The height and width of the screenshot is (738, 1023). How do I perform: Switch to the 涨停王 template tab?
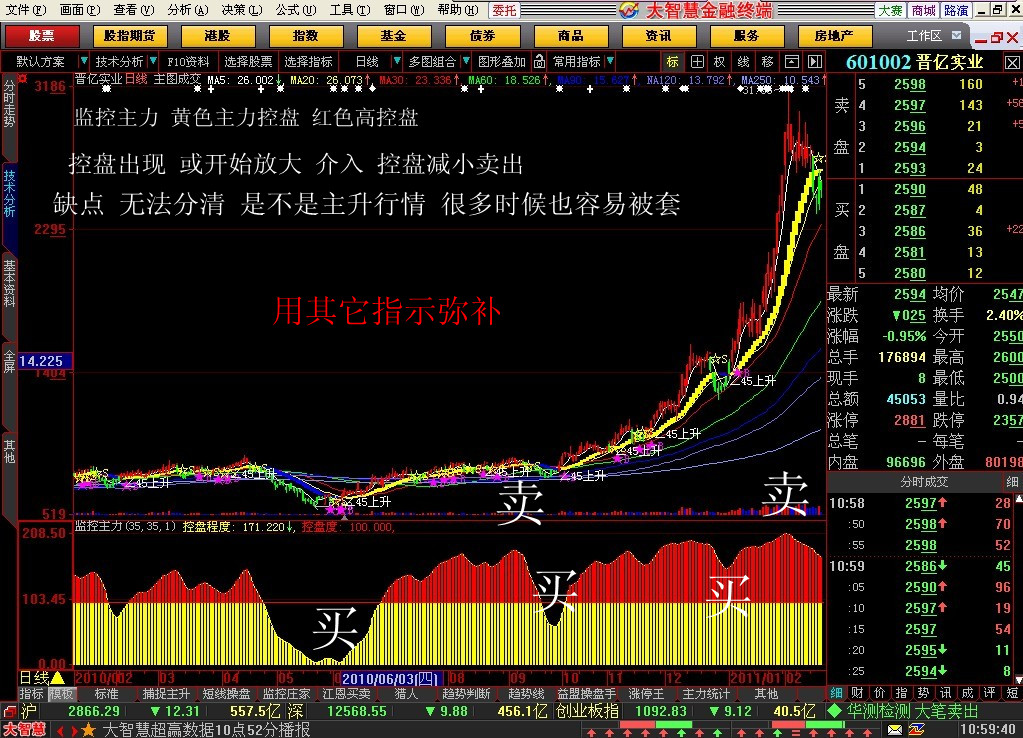(x=646, y=694)
